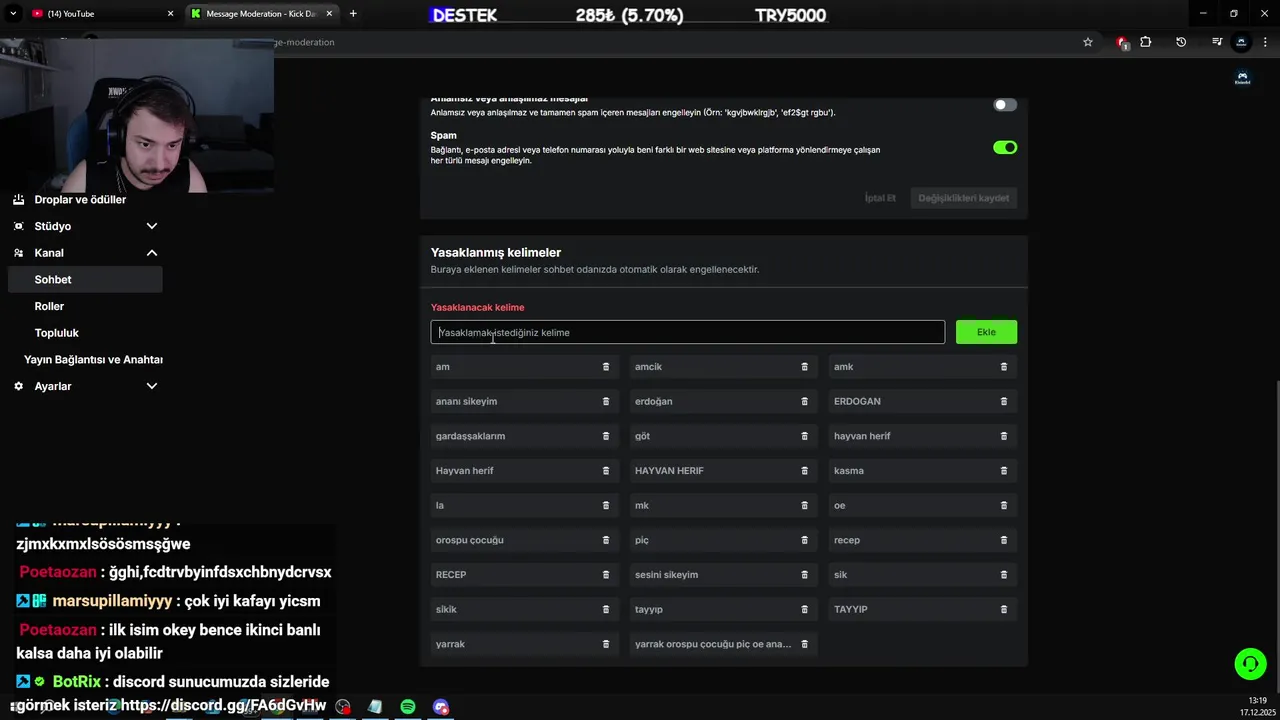Remove the "amcik" word via trash icon
This screenshot has height=720, width=1280.
coord(804,367)
